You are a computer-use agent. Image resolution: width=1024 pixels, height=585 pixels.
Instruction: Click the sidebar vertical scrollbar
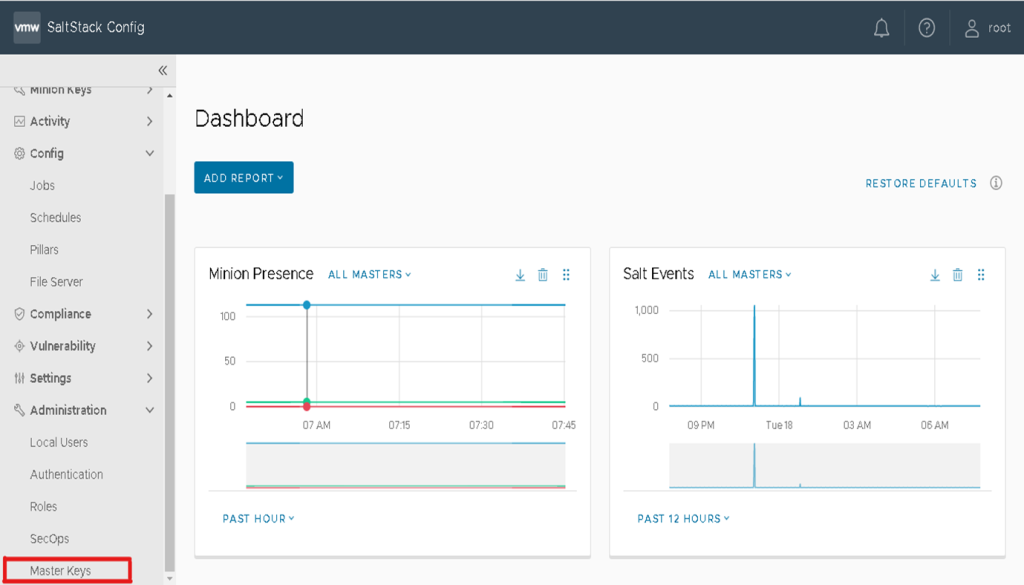[x=169, y=380]
